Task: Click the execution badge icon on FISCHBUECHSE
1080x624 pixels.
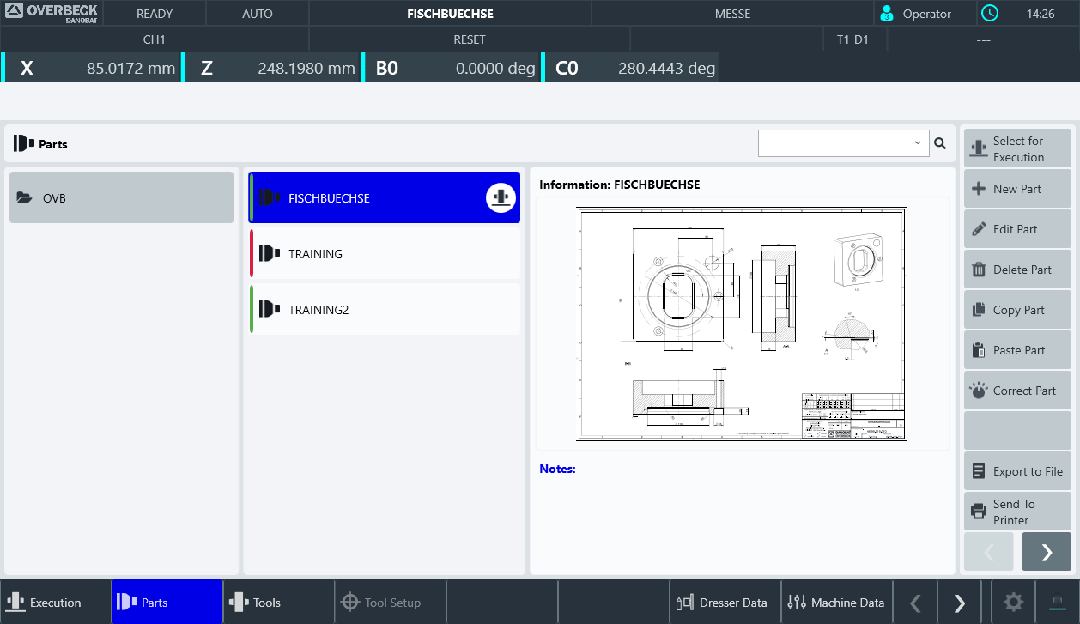Action: [501, 198]
